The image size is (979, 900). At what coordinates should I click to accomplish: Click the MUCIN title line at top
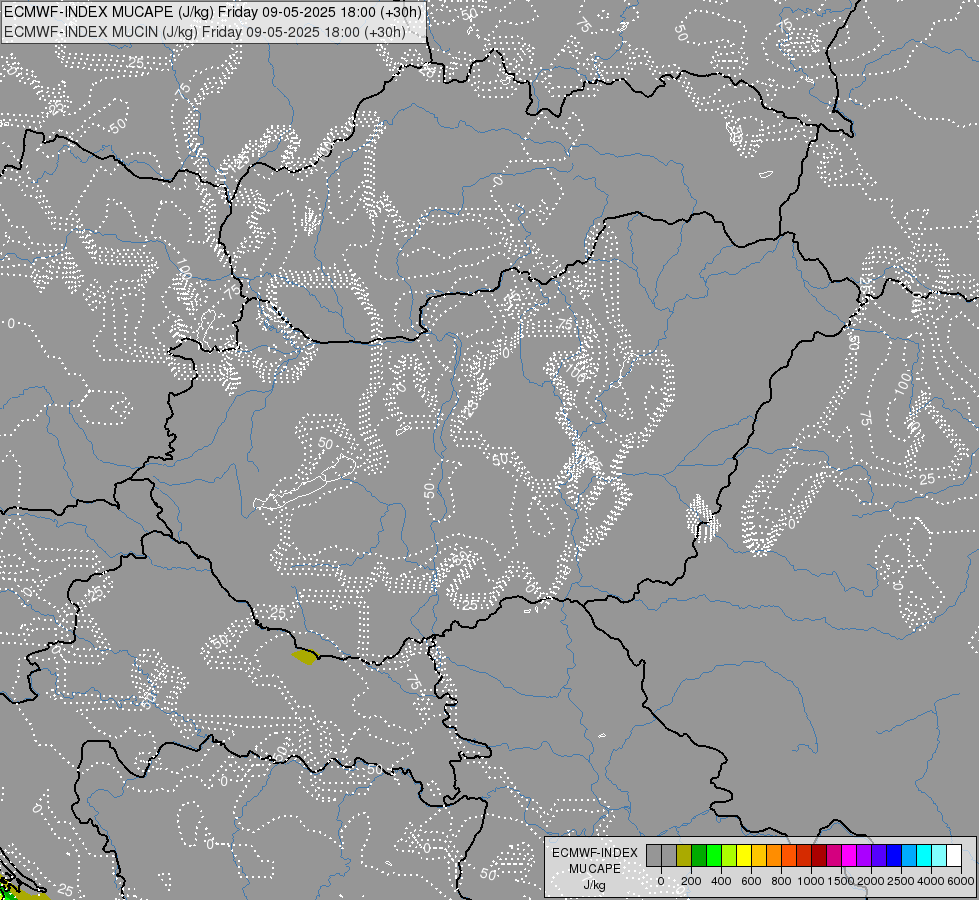point(204,31)
